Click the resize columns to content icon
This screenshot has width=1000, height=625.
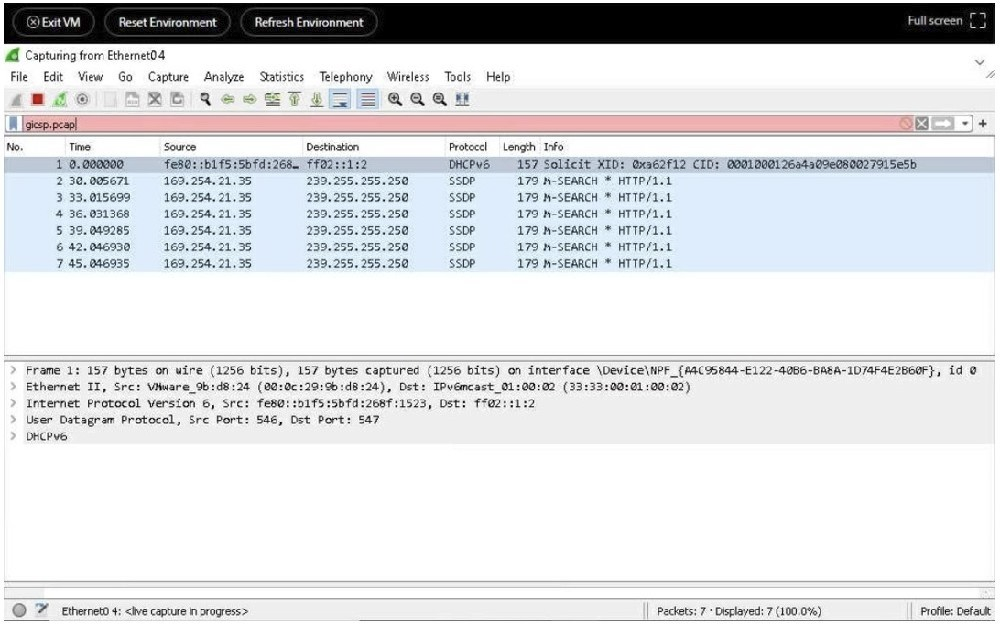(462, 99)
